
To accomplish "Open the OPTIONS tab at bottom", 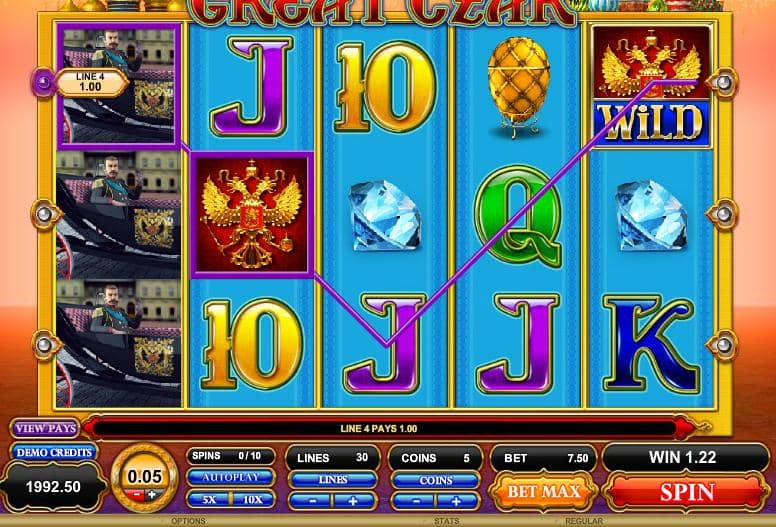I will (188, 521).
